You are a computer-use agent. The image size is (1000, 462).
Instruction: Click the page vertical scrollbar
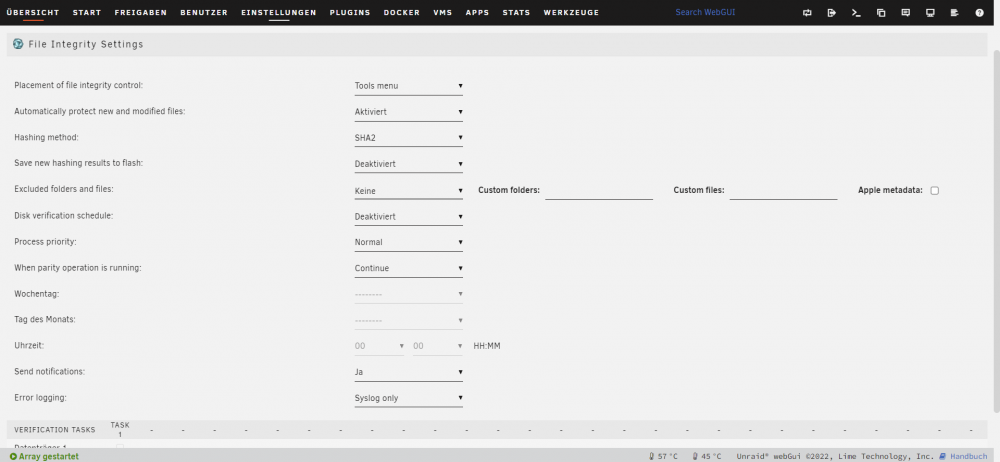(x=996, y=230)
